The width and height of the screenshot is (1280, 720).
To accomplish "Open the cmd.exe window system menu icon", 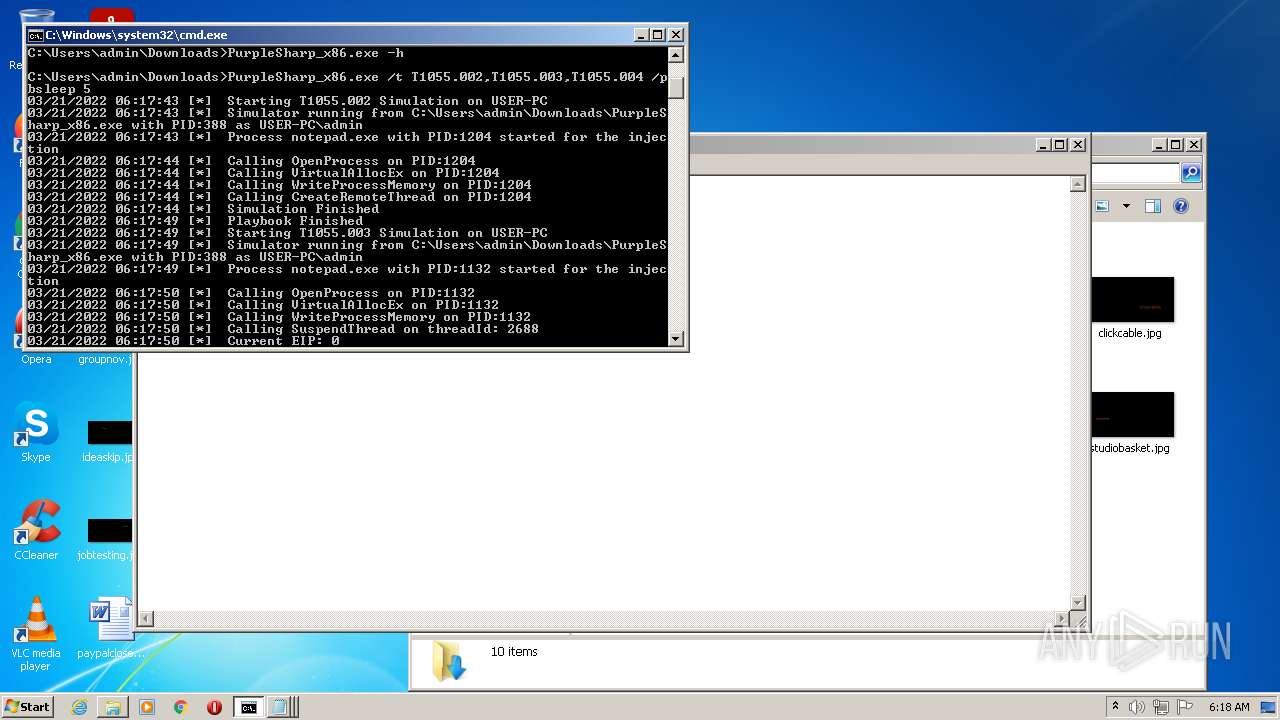I will click(x=35, y=35).
